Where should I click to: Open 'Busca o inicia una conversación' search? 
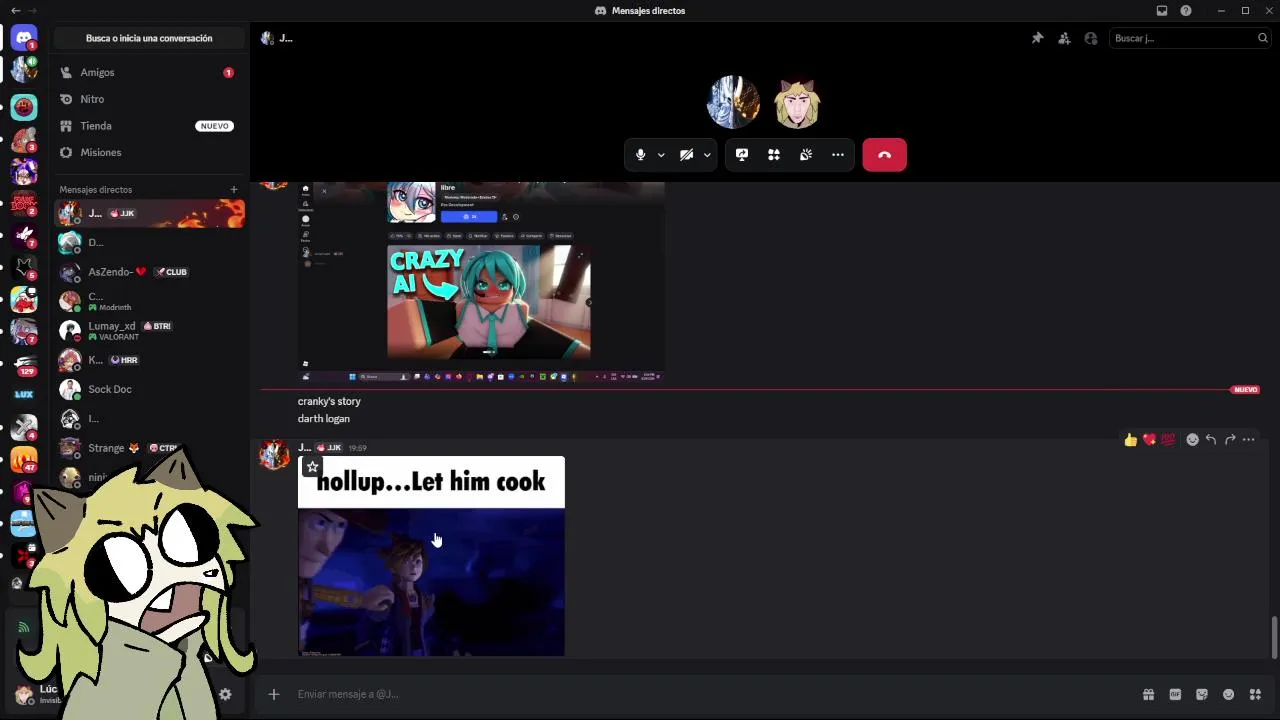(x=149, y=38)
